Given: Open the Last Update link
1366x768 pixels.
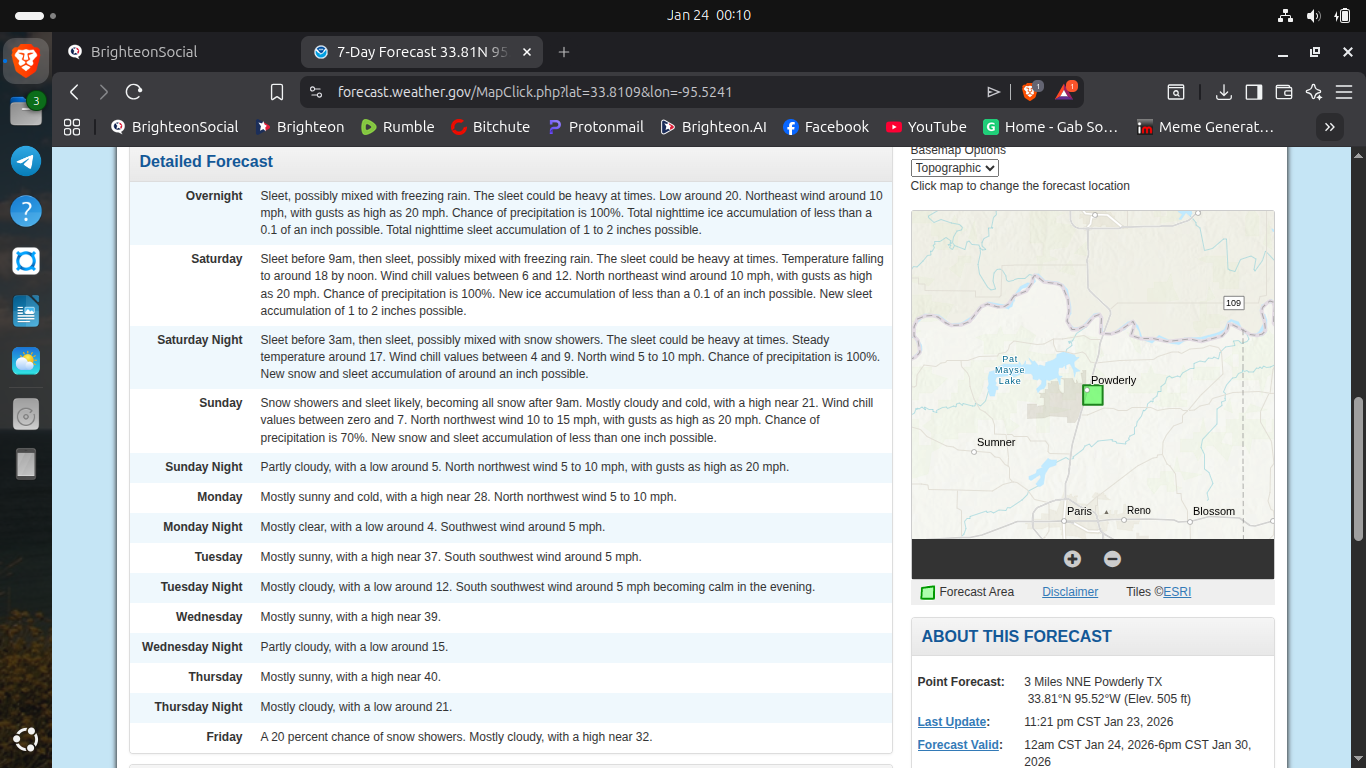Looking at the screenshot, I should 952,722.
